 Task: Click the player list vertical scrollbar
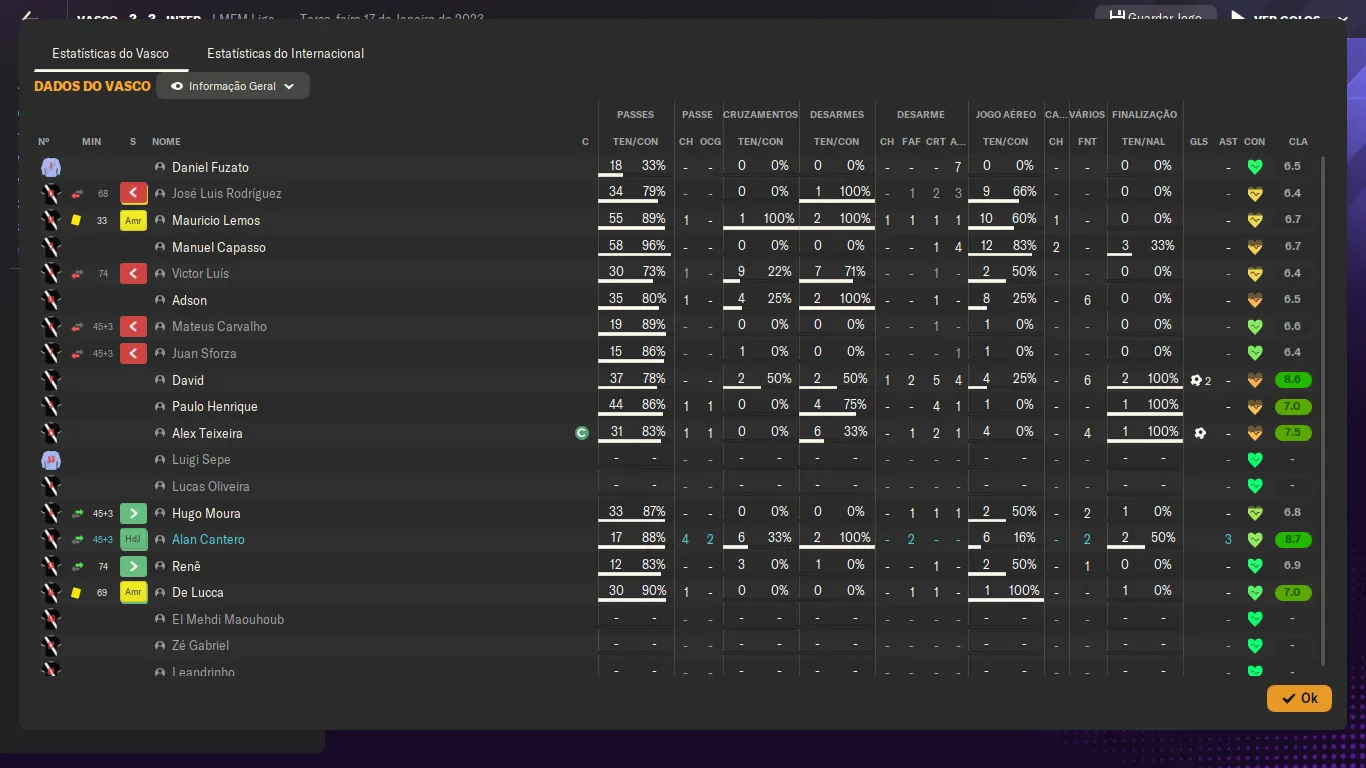click(1324, 410)
